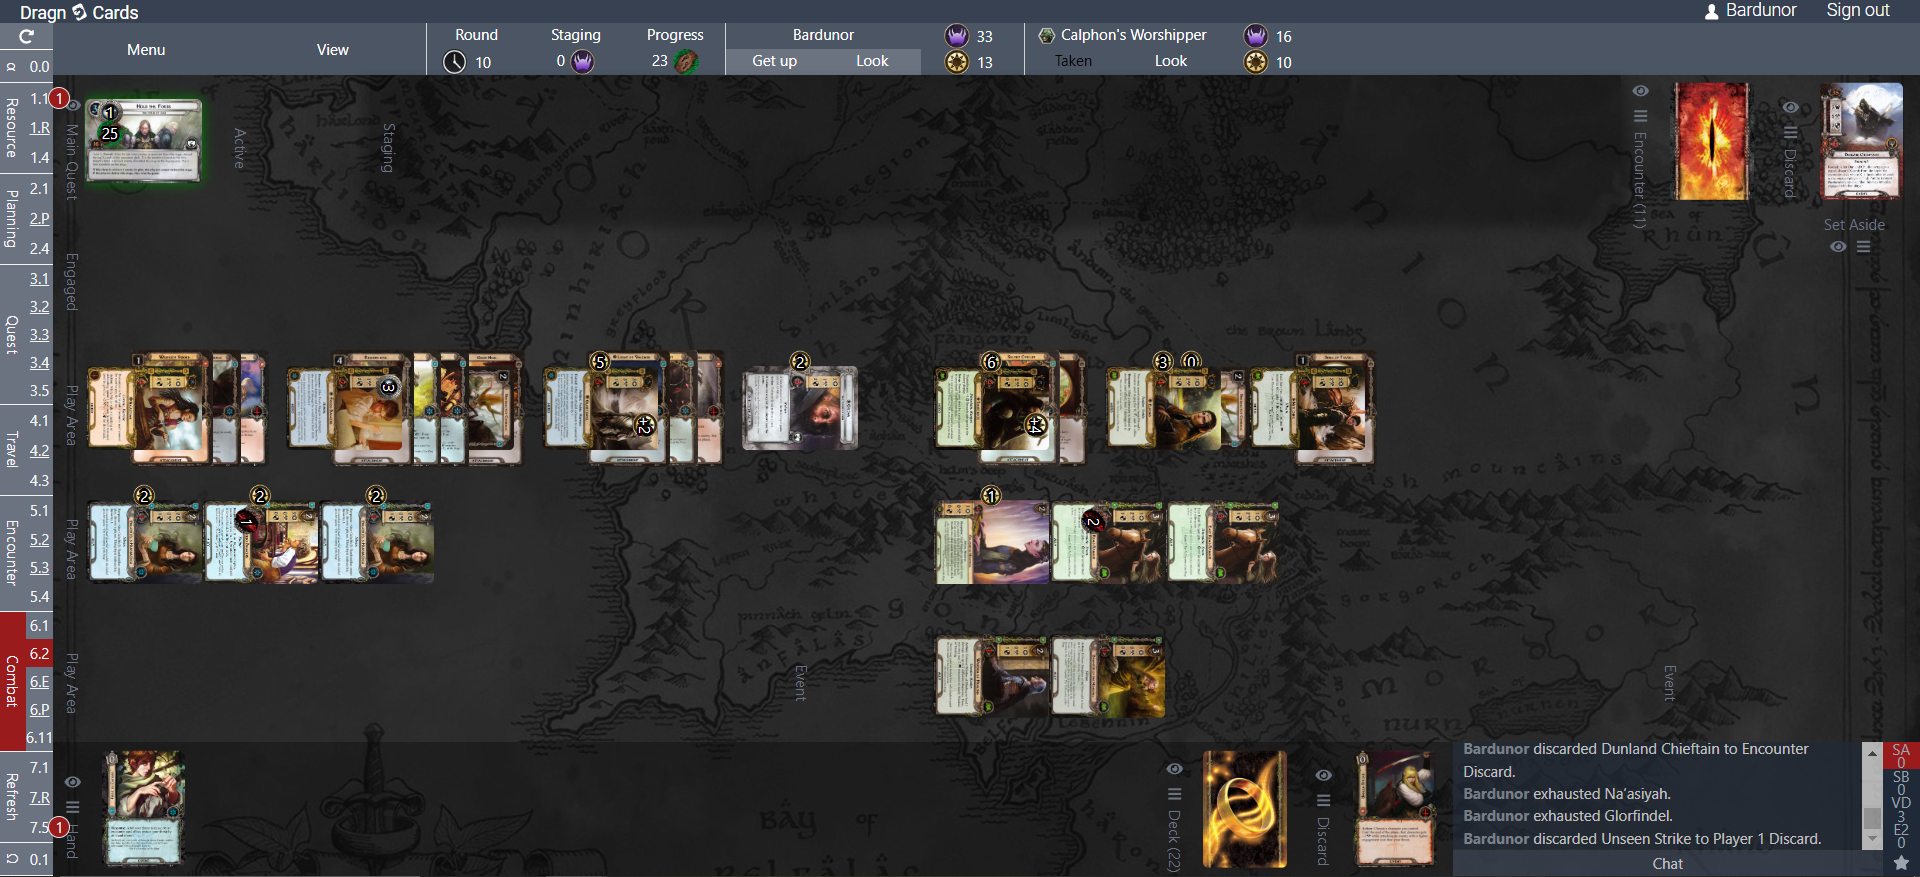Select the Quest phase tab
Image resolution: width=1920 pixels, height=877 pixels.
12,334
